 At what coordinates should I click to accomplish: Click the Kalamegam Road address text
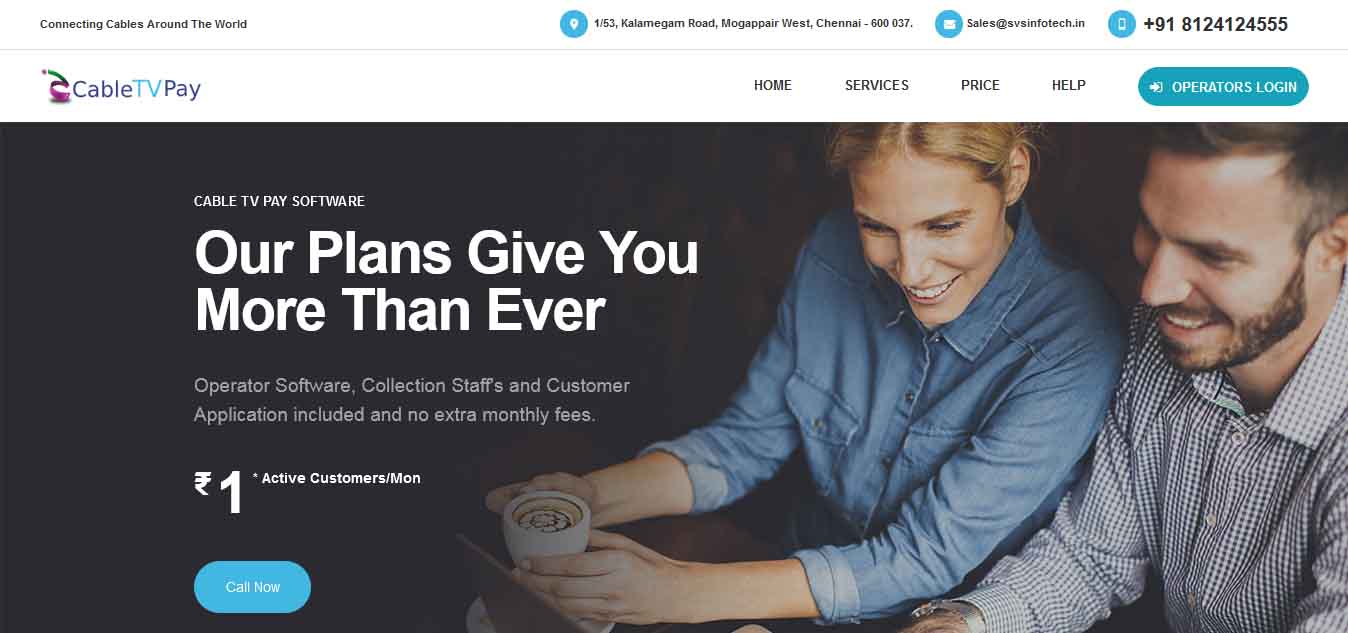(753, 23)
